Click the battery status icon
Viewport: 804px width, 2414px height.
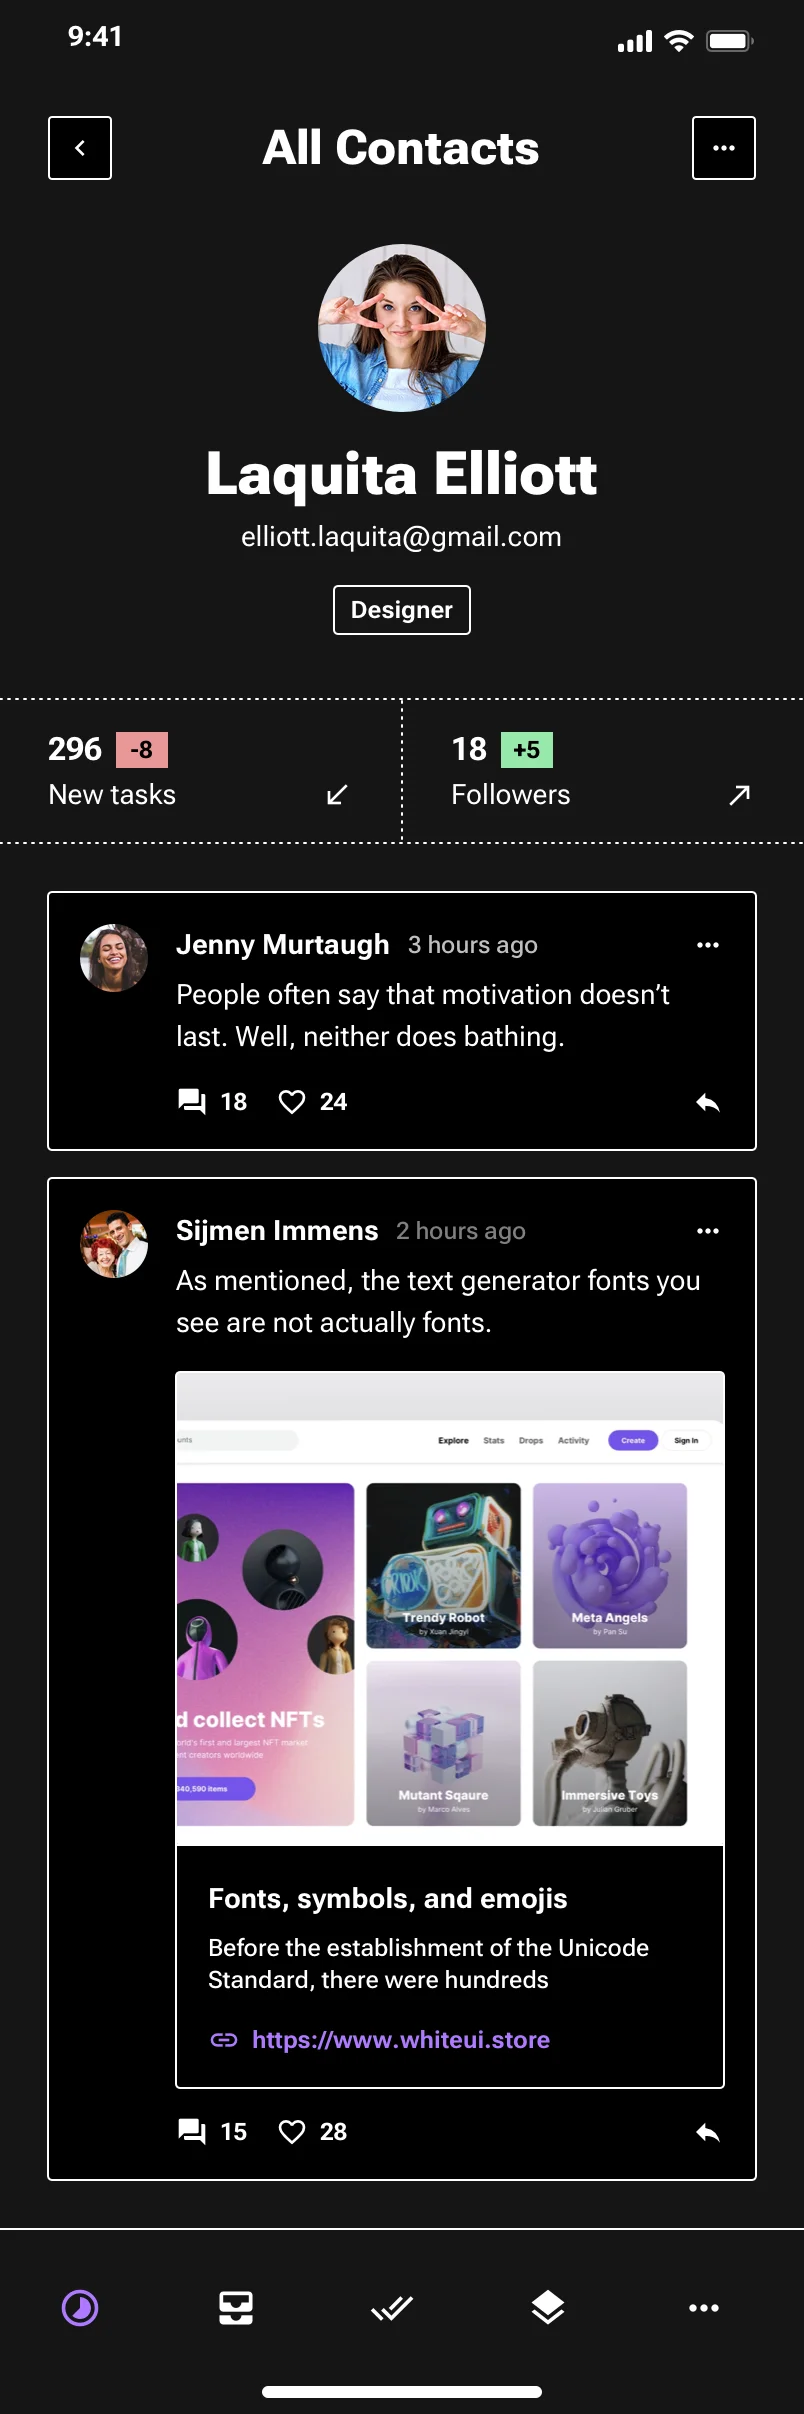[730, 41]
